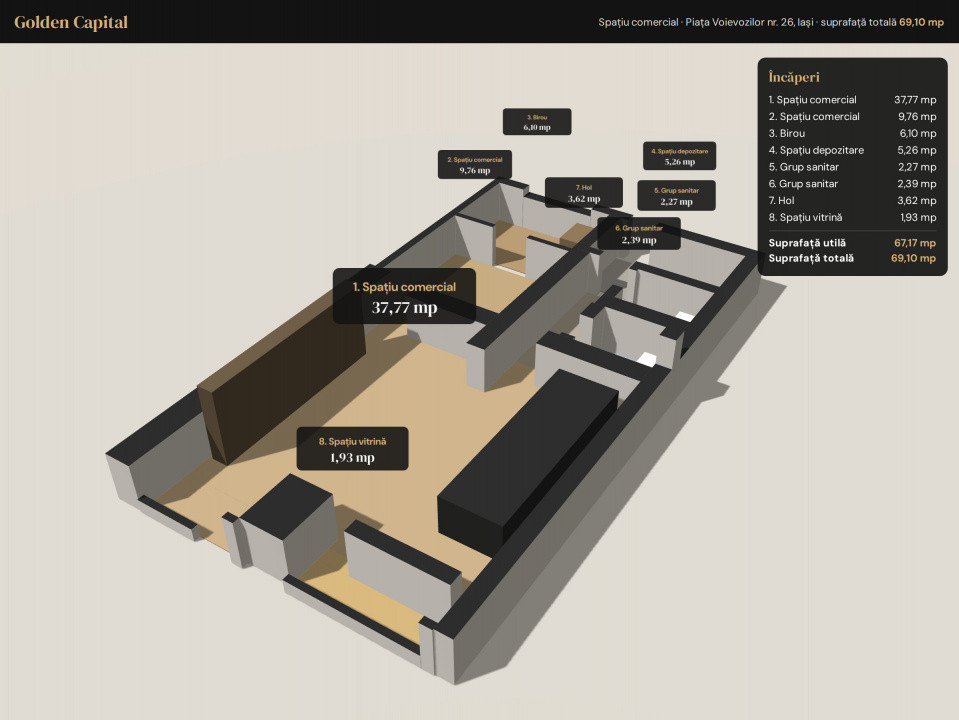
Task: Click the Încăperi panel heading
Action: point(794,77)
